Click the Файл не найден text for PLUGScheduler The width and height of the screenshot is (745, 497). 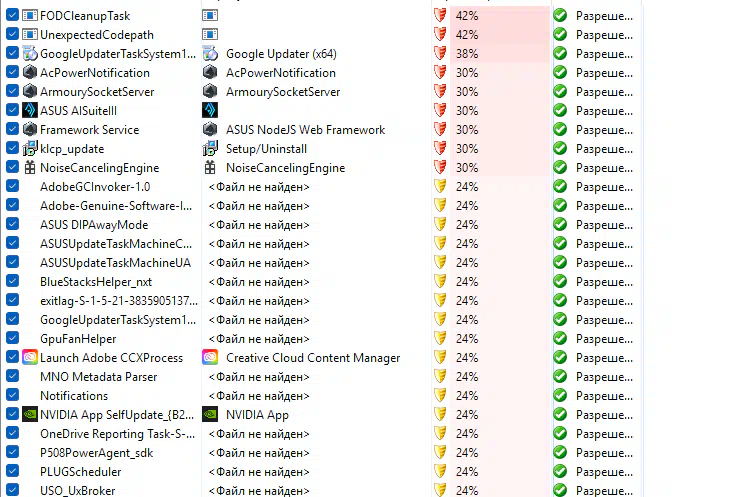[259, 472]
